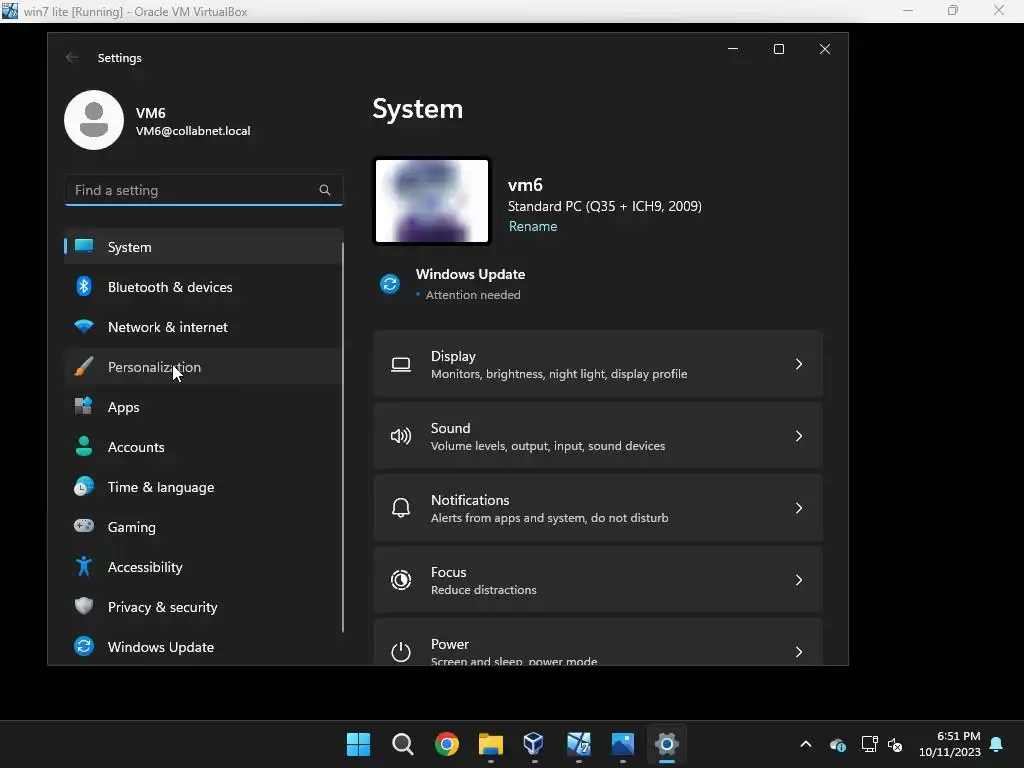Click the Accounts person icon
Image resolution: width=1024 pixels, height=768 pixels.
click(84, 446)
